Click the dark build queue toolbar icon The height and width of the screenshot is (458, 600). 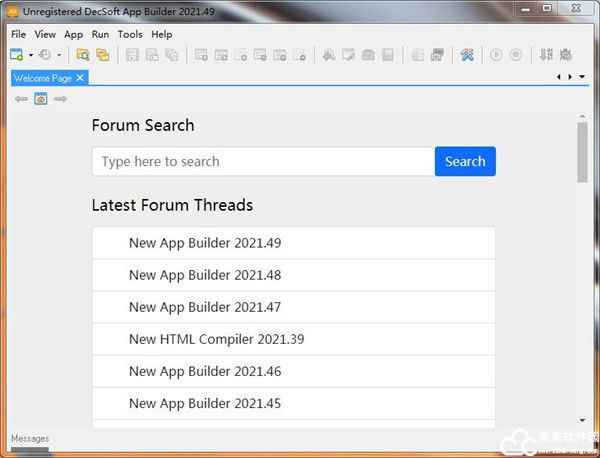(437, 55)
